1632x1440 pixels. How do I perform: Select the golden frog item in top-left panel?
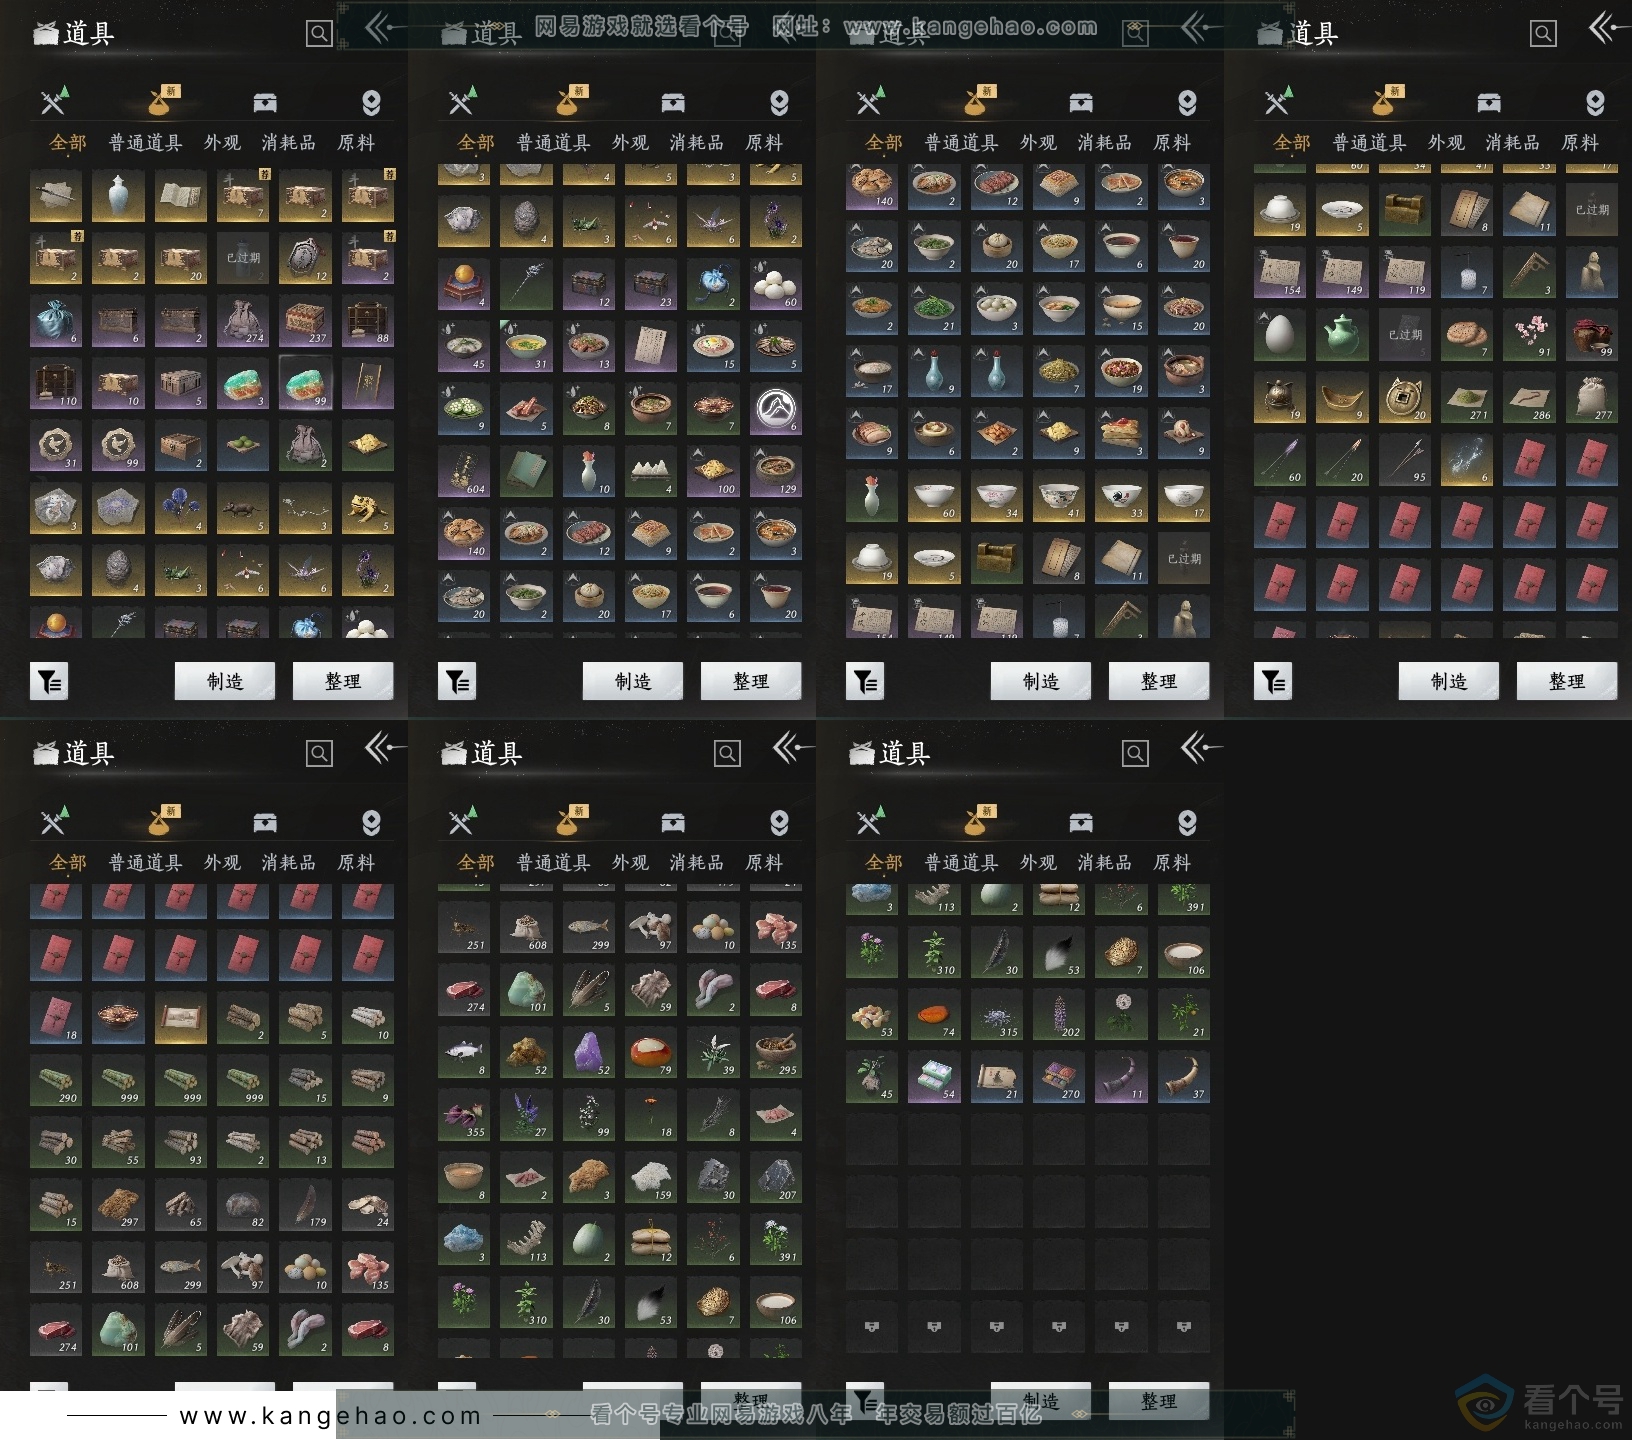pos(367,508)
